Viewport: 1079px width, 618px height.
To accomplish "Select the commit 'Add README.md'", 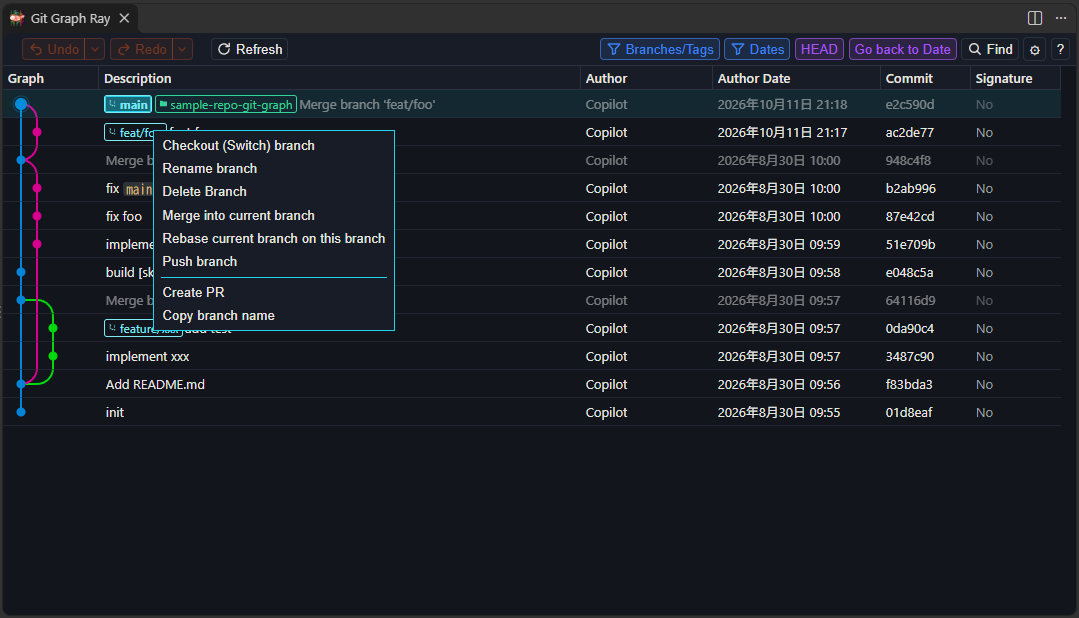I will tap(531, 385).
